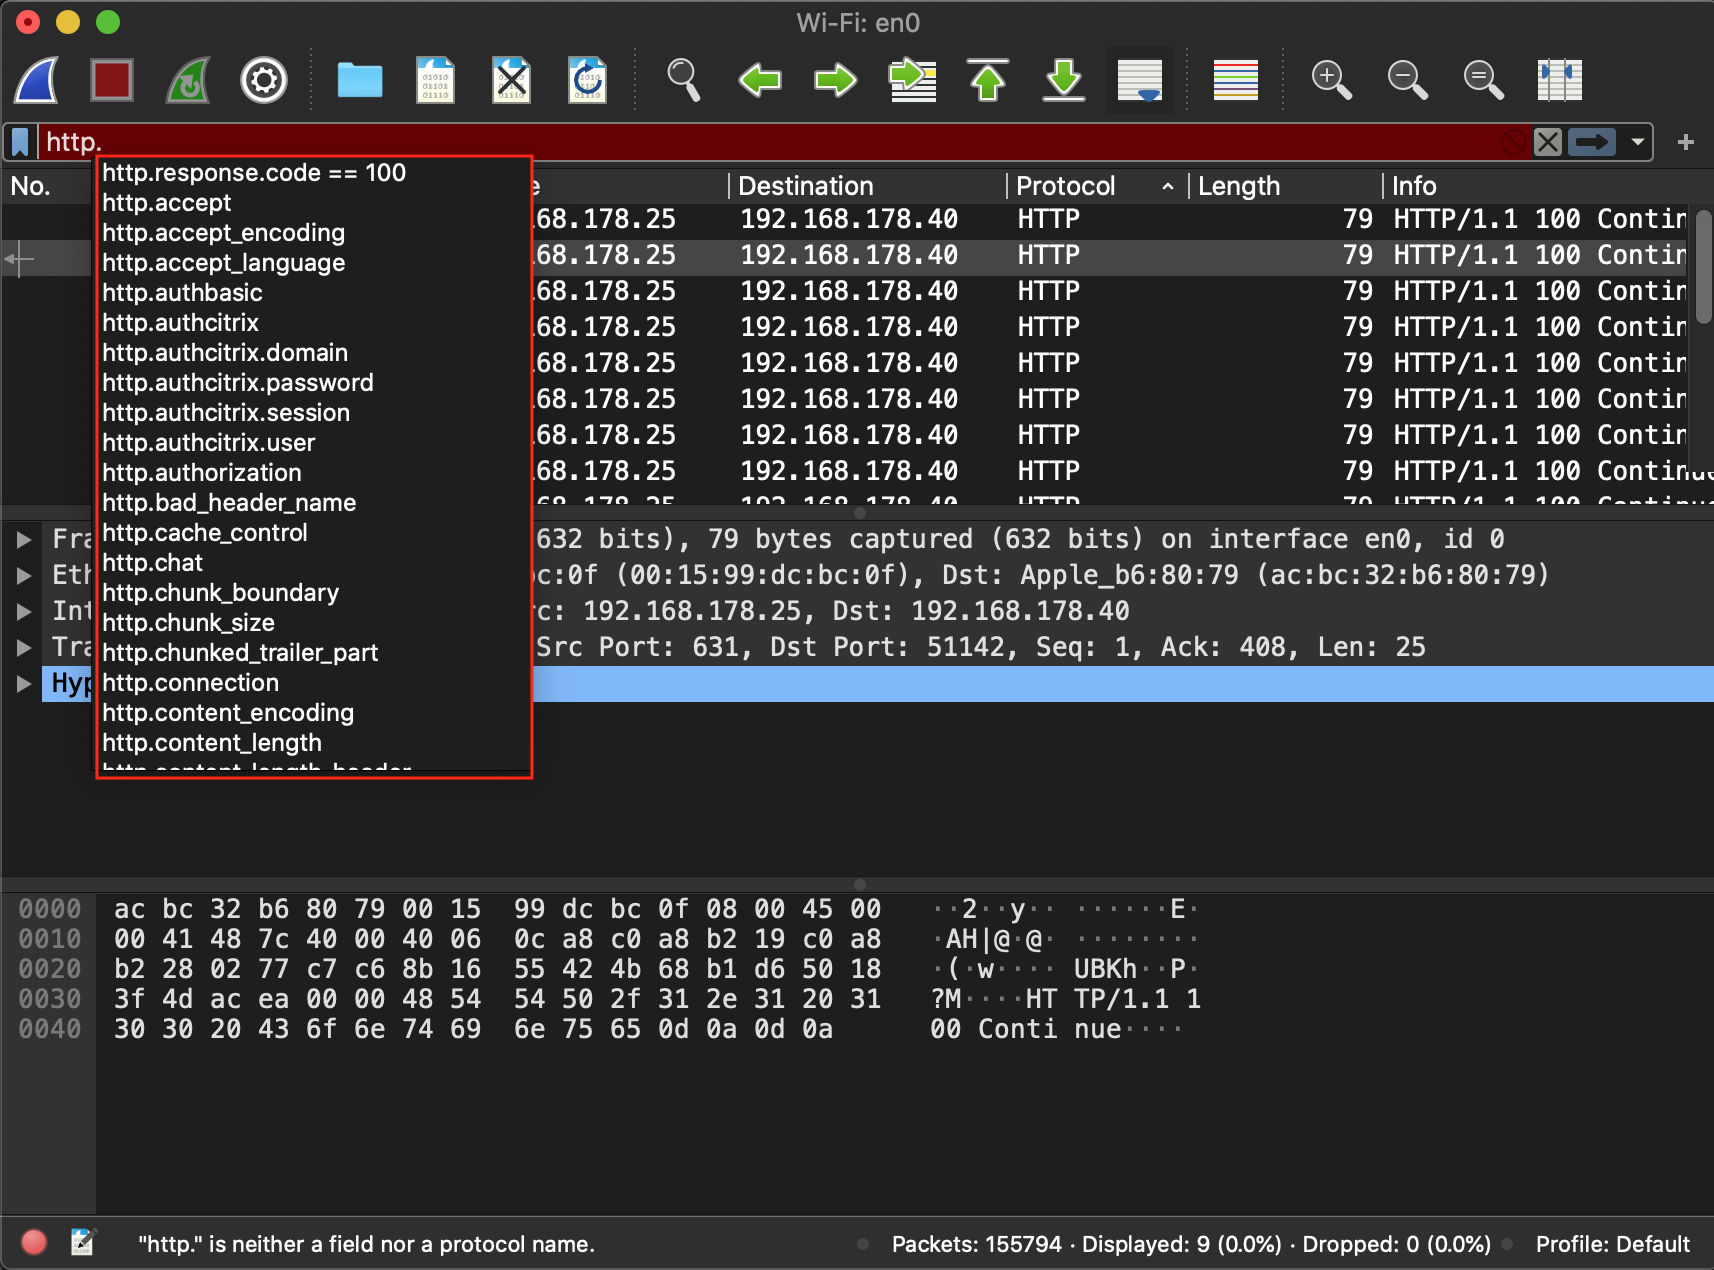The width and height of the screenshot is (1714, 1270).
Task: Apply the current display filter
Action: 1591,141
